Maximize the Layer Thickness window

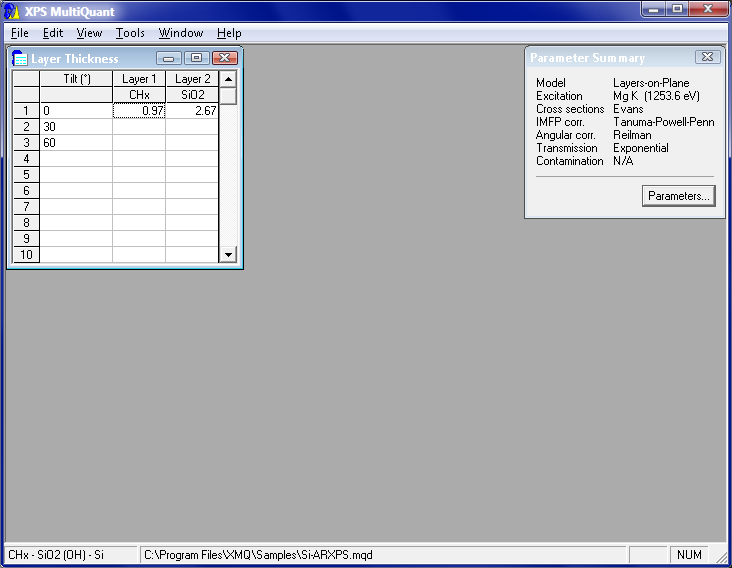coord(197,59)
